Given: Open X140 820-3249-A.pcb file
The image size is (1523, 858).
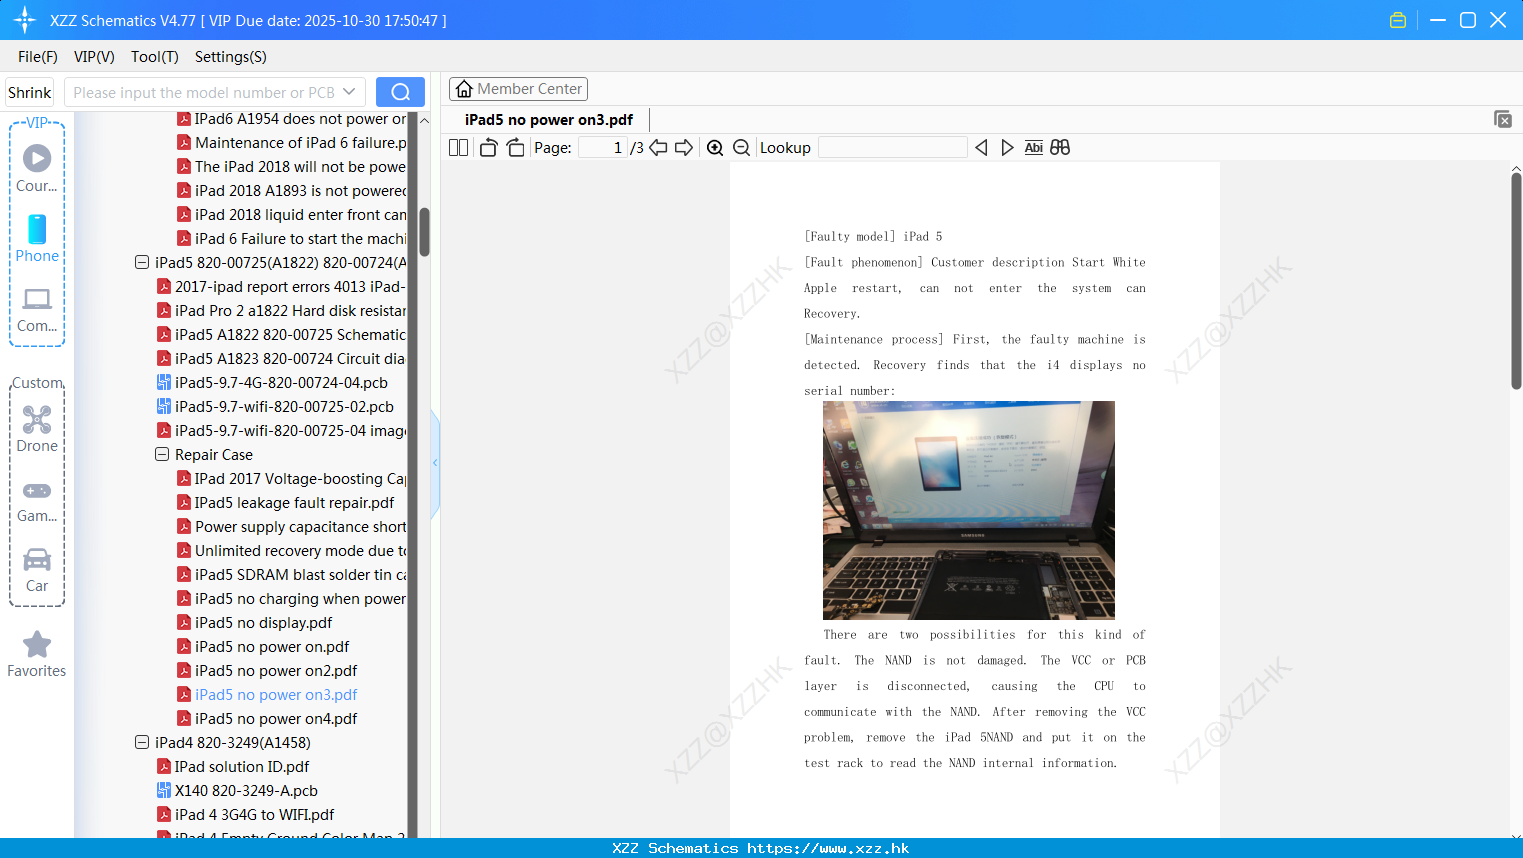Looking at the screenshot, I should pyautogui.click(x=246, y=791).
